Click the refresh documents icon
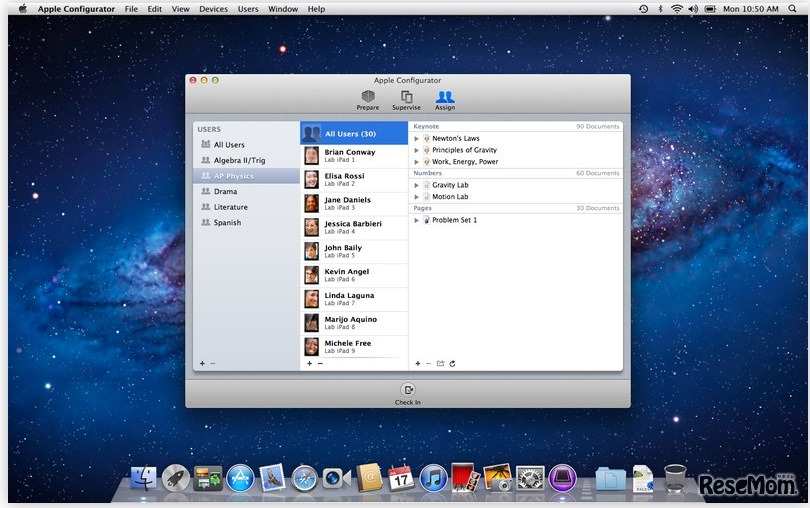Screen dimensions: 810x508 pyautogui.click(x=453, y=363)
